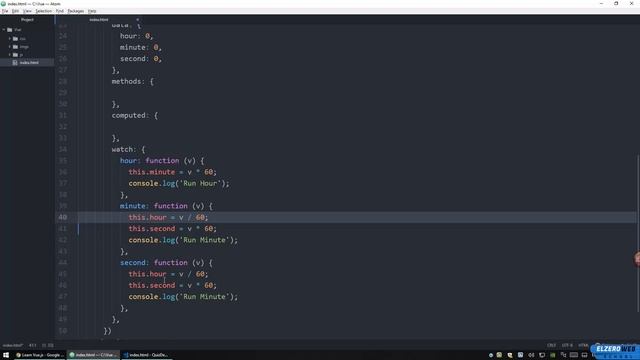Collapse the Vue root folder arrow
This screenshot has height=360, width=640.
[x=4, y=30]
